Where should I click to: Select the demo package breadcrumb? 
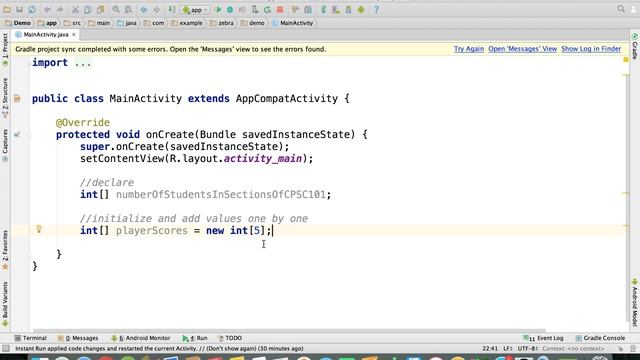[253, 23]
